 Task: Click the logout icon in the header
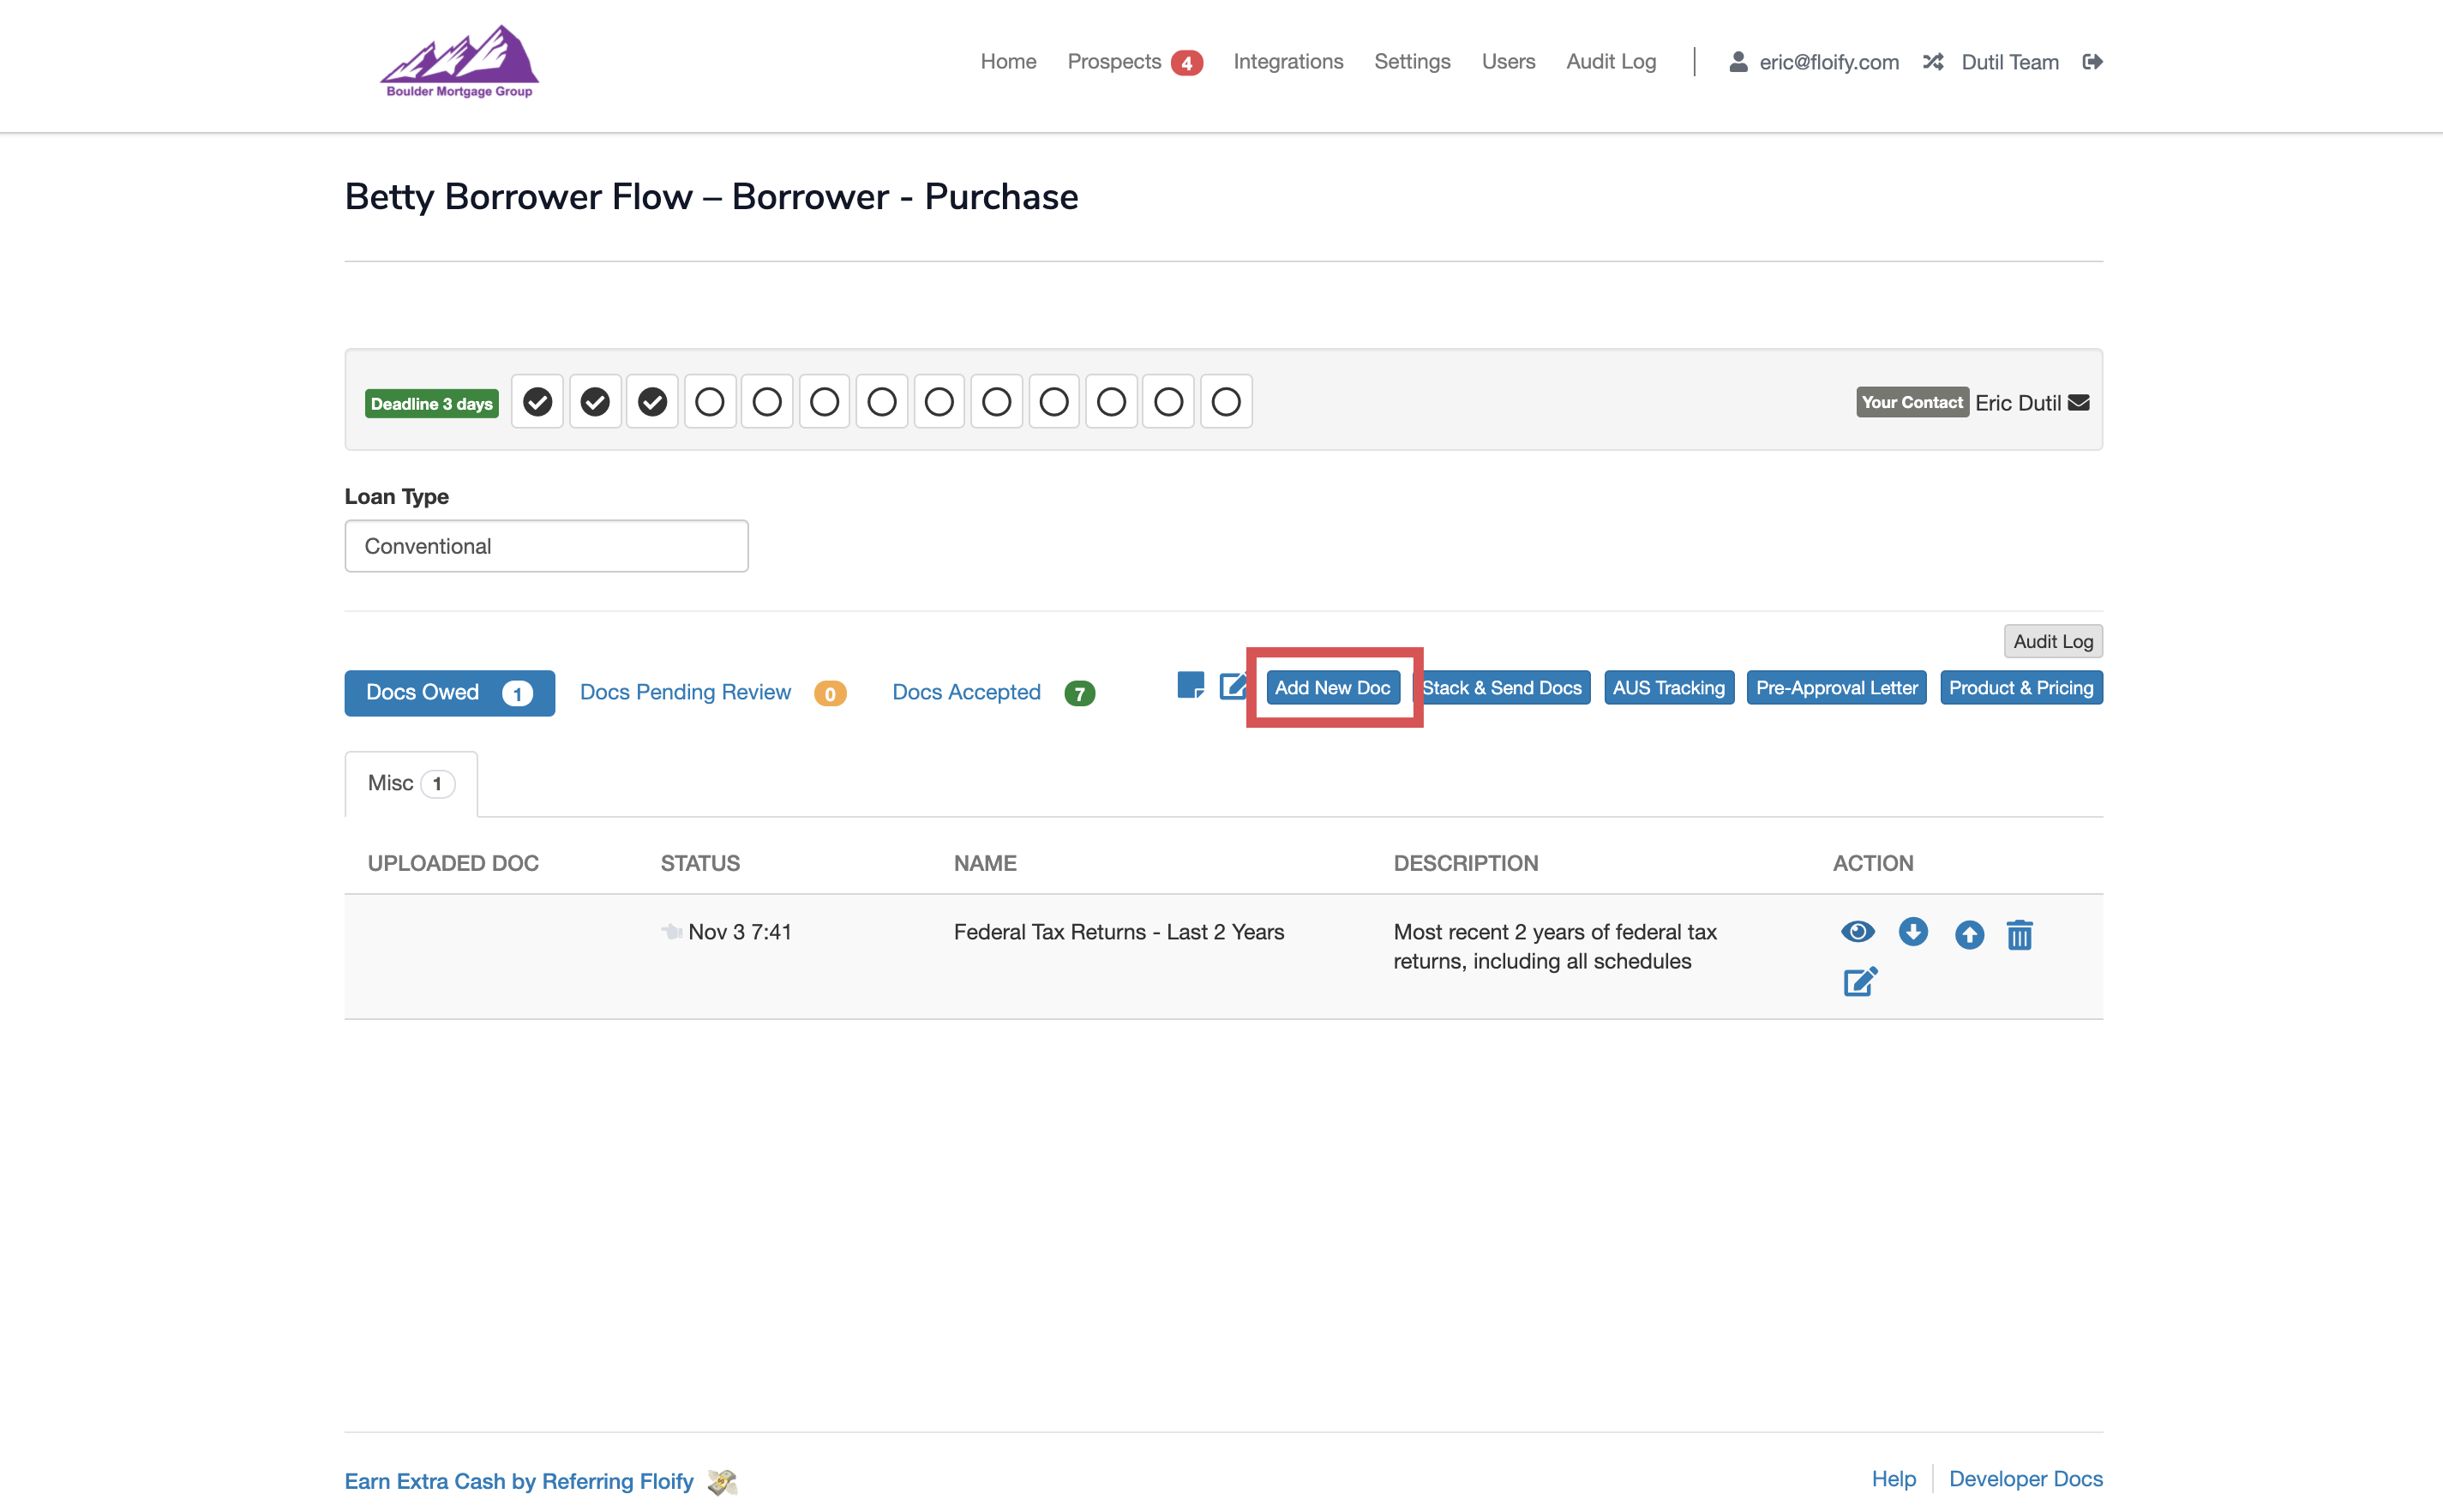pyautogui.click(x=2093, y=61)
